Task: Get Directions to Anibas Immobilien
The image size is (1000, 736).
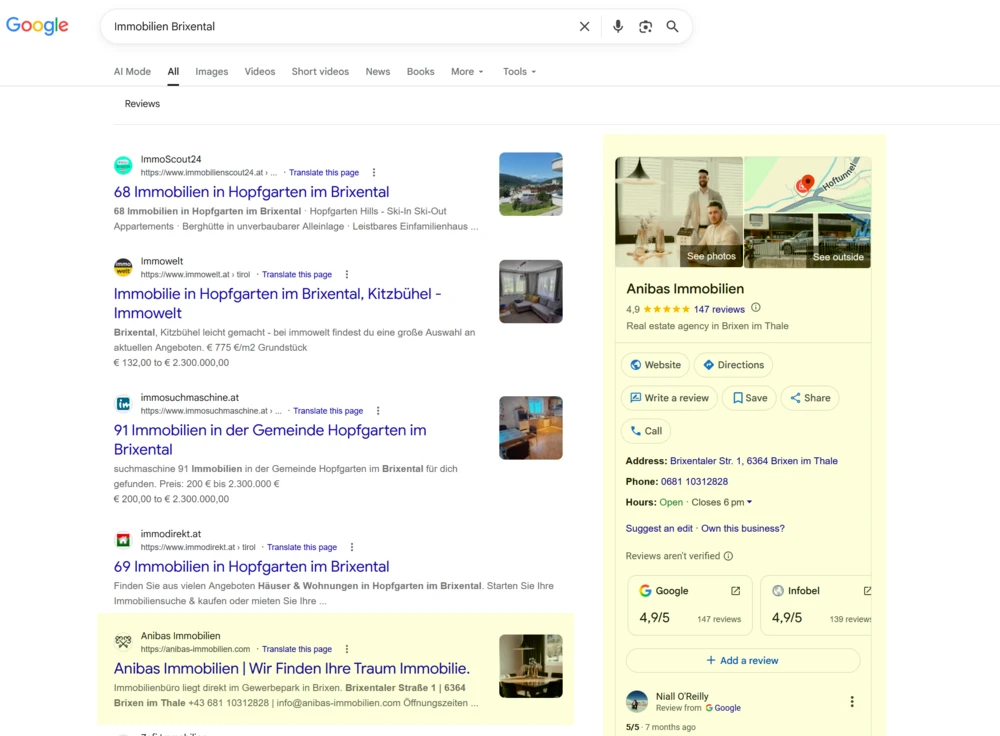Action: [x=733, y=365]
